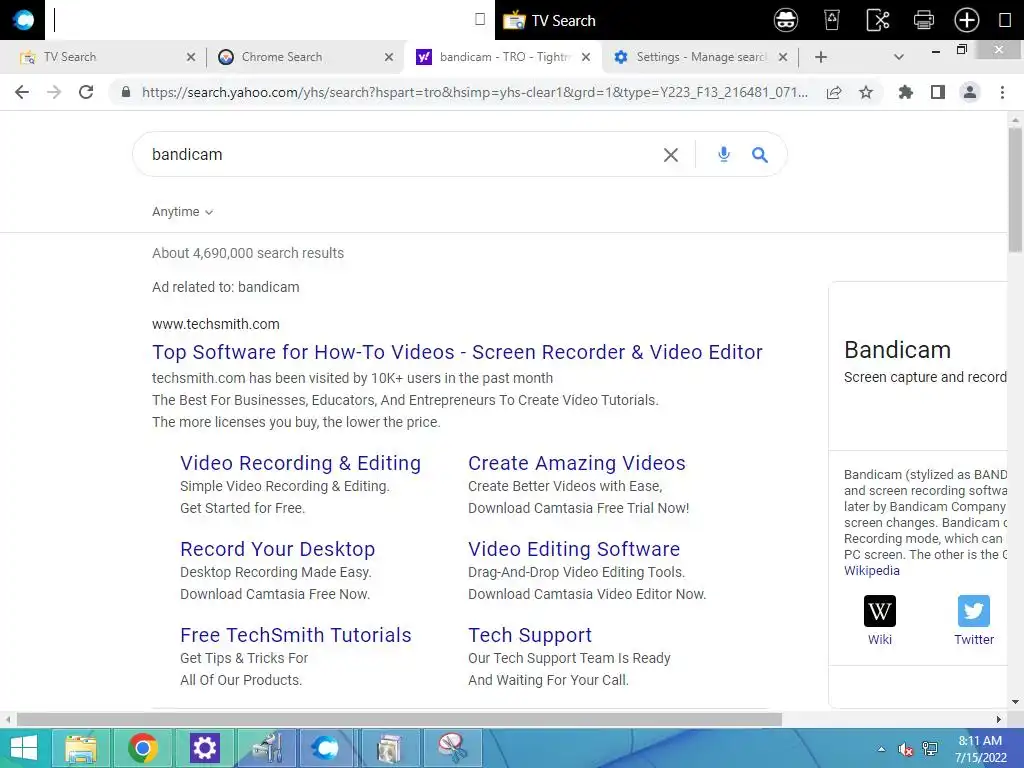This screenshot has width=1024, height=768.
Task: Click the share page icon in address bar
Action: [x=834, y=92]
